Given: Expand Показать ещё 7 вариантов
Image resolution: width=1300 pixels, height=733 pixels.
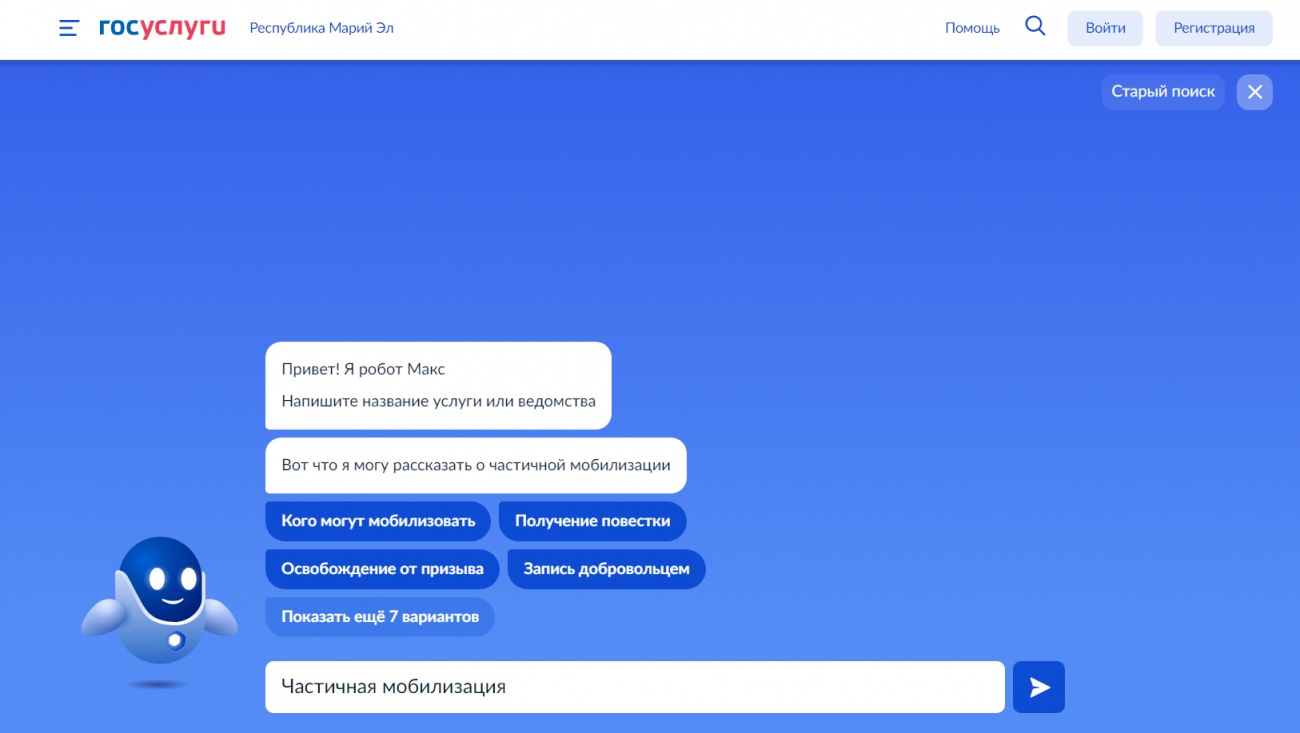Looking at the screenshot, I should tap(380, 617).
